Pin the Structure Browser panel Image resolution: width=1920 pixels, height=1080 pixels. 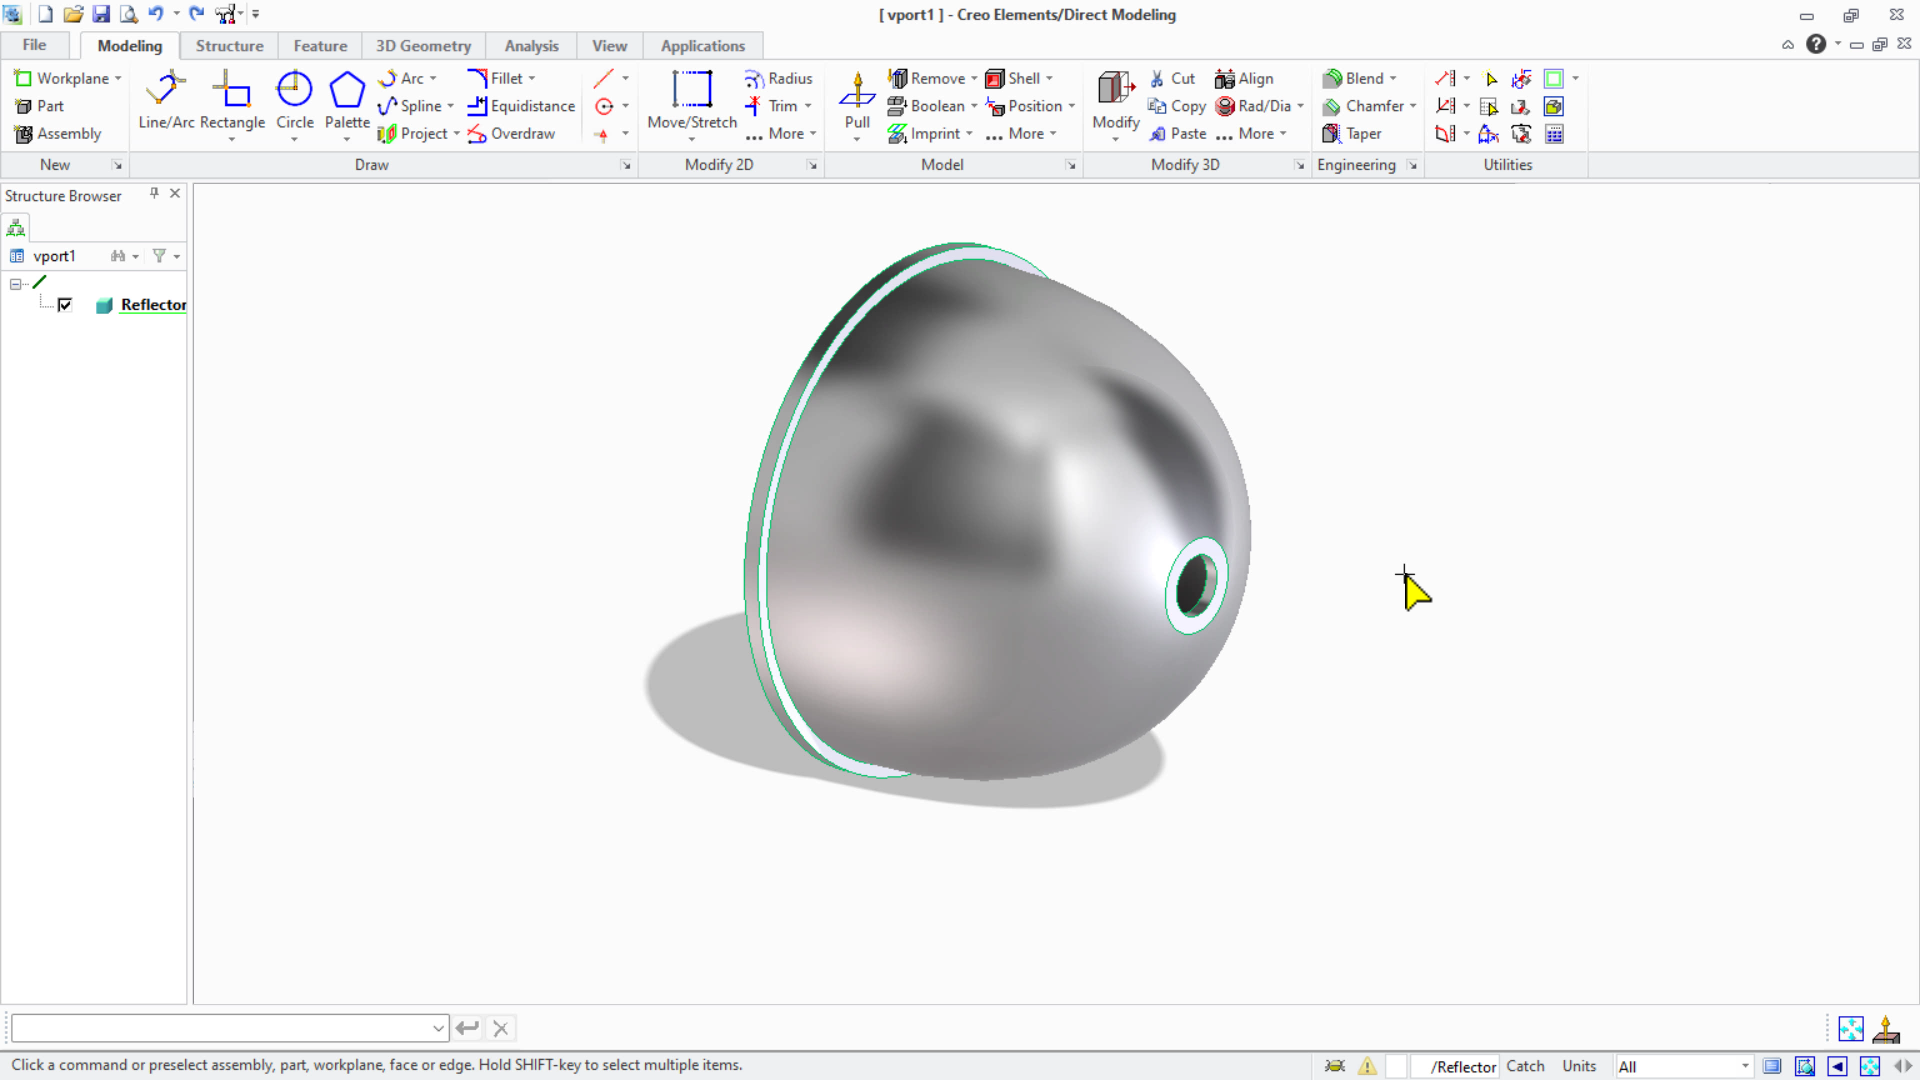154,194
